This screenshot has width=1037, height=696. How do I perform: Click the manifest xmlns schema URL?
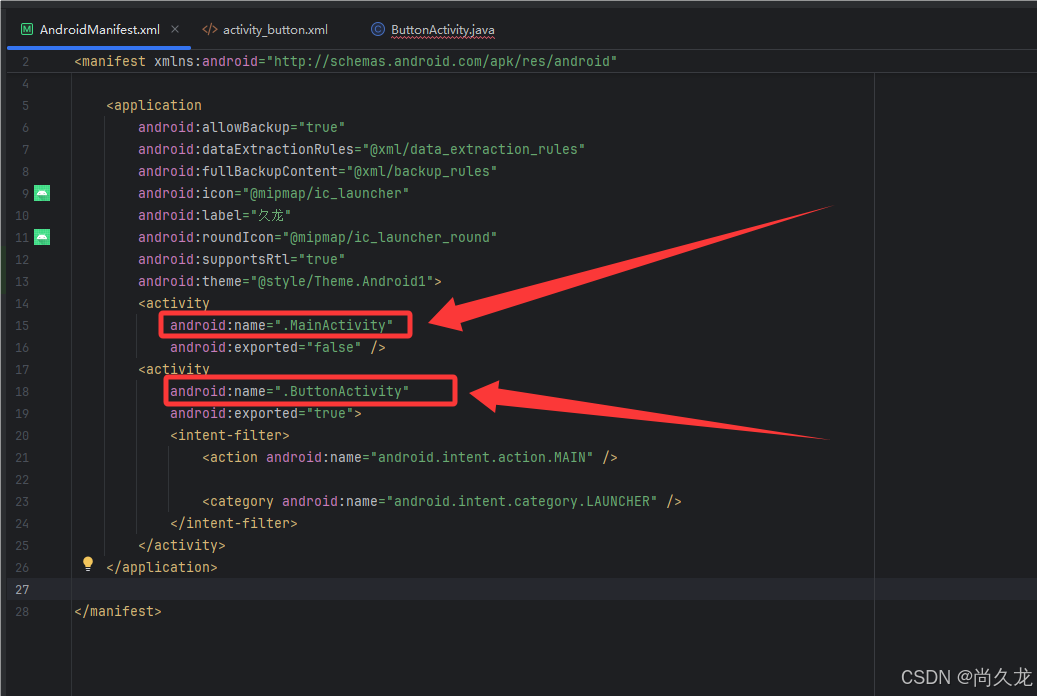click(x=442, y=62)
